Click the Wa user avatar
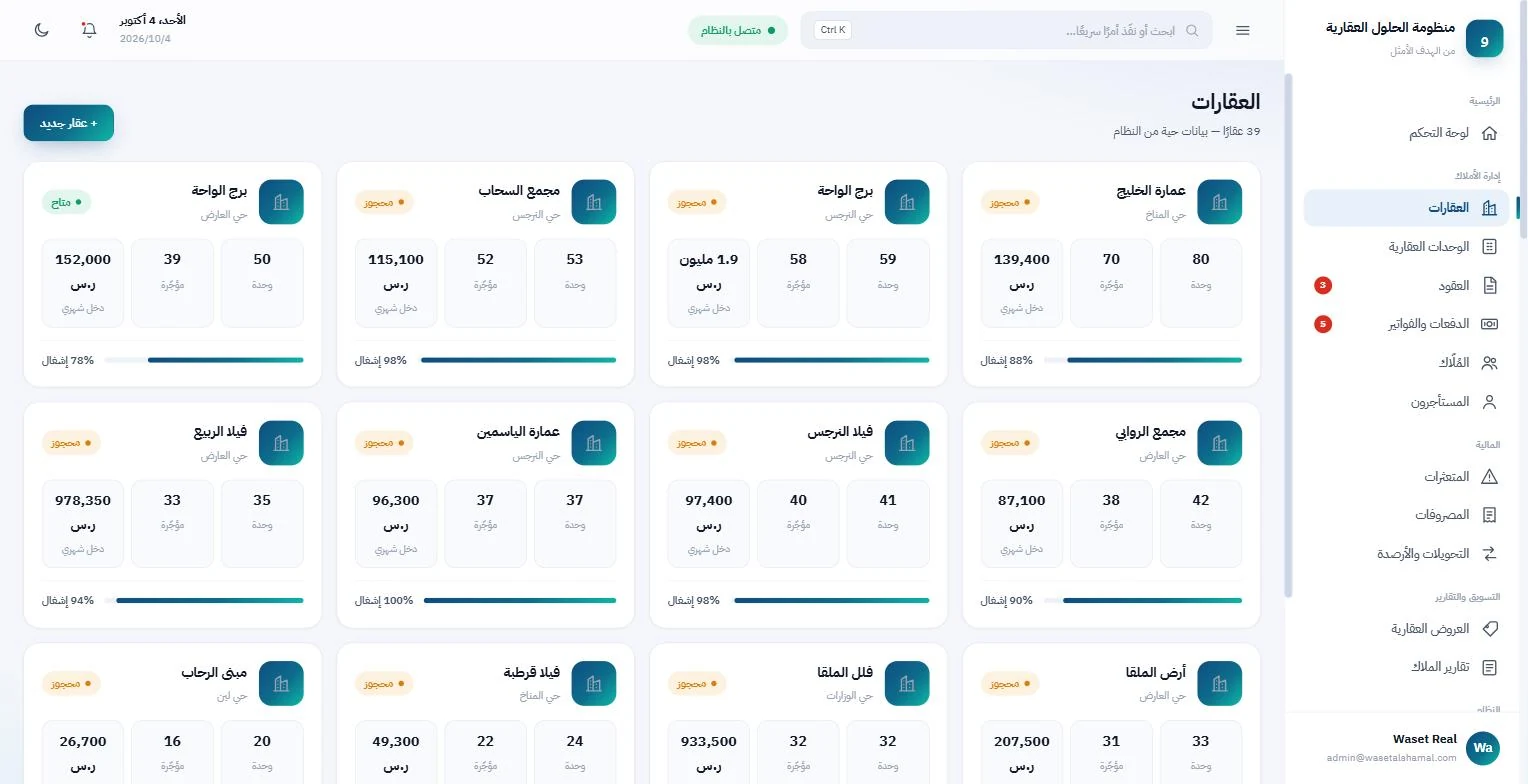Viewport: 1528px width, 784px height. [1483, 748]
